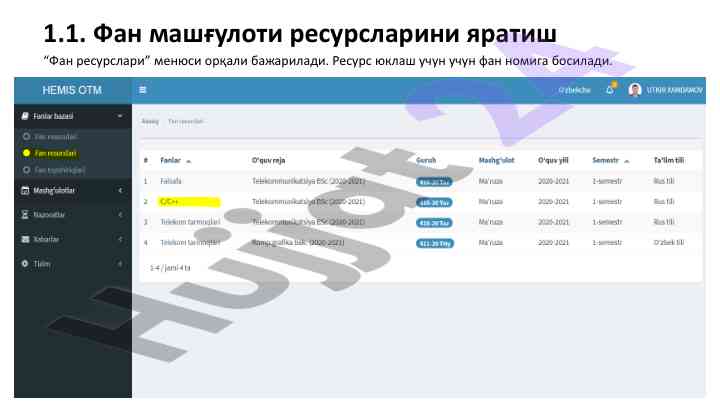The width and height of the screenshot is (720, 405).
Task: Sort the table by Guruh column
Action: [426, 160]
